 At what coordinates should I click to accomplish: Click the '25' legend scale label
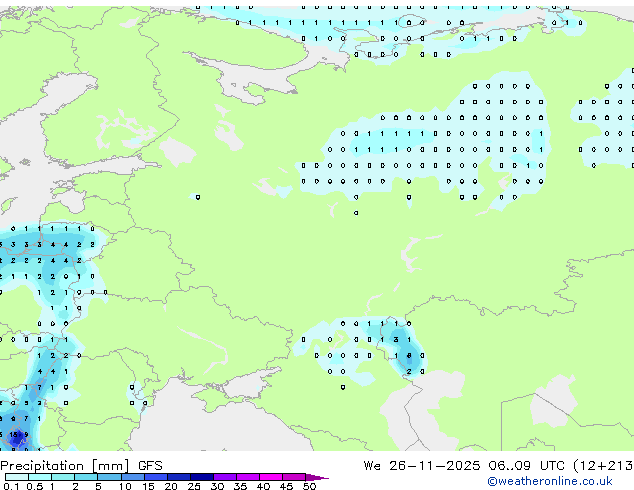click(x=194, y=486)
